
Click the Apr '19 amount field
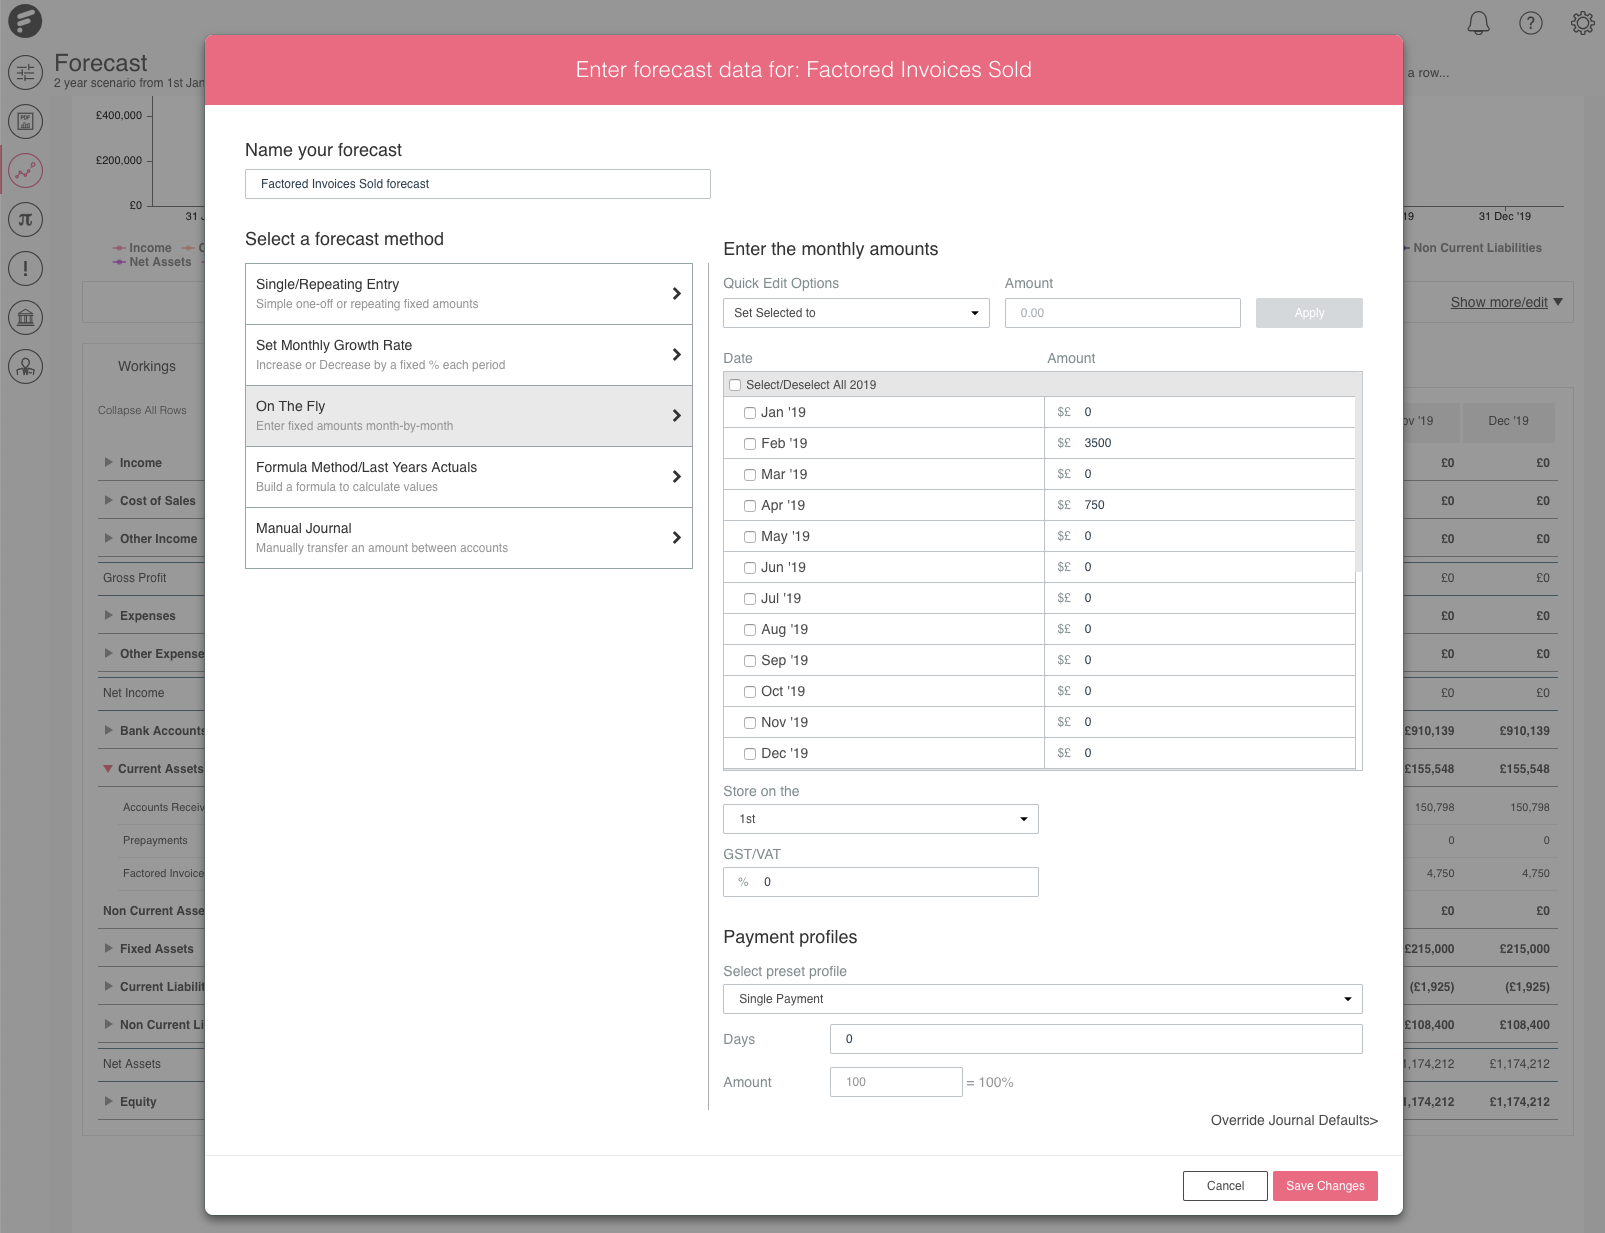1200,505
